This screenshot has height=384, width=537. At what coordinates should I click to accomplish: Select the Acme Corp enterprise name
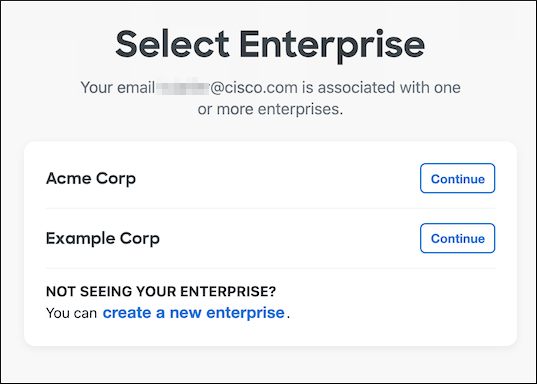click(91, 178)
